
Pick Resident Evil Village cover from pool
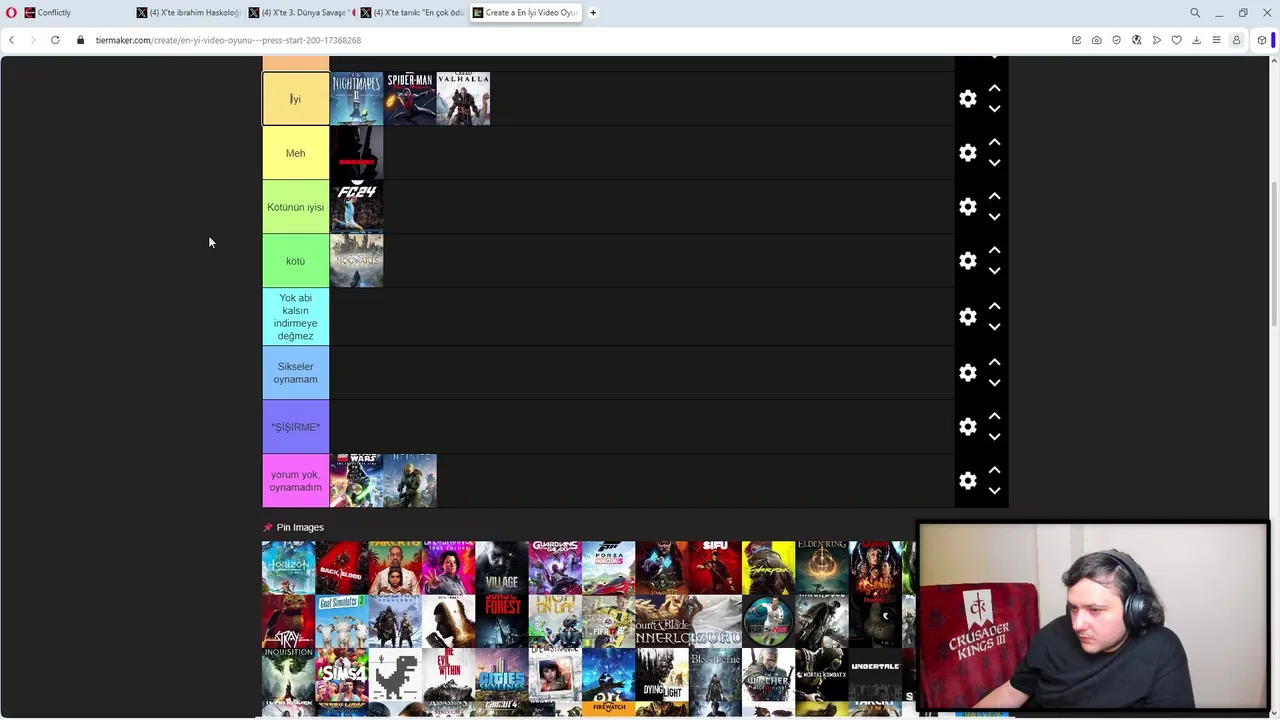(x=502, y=567)
